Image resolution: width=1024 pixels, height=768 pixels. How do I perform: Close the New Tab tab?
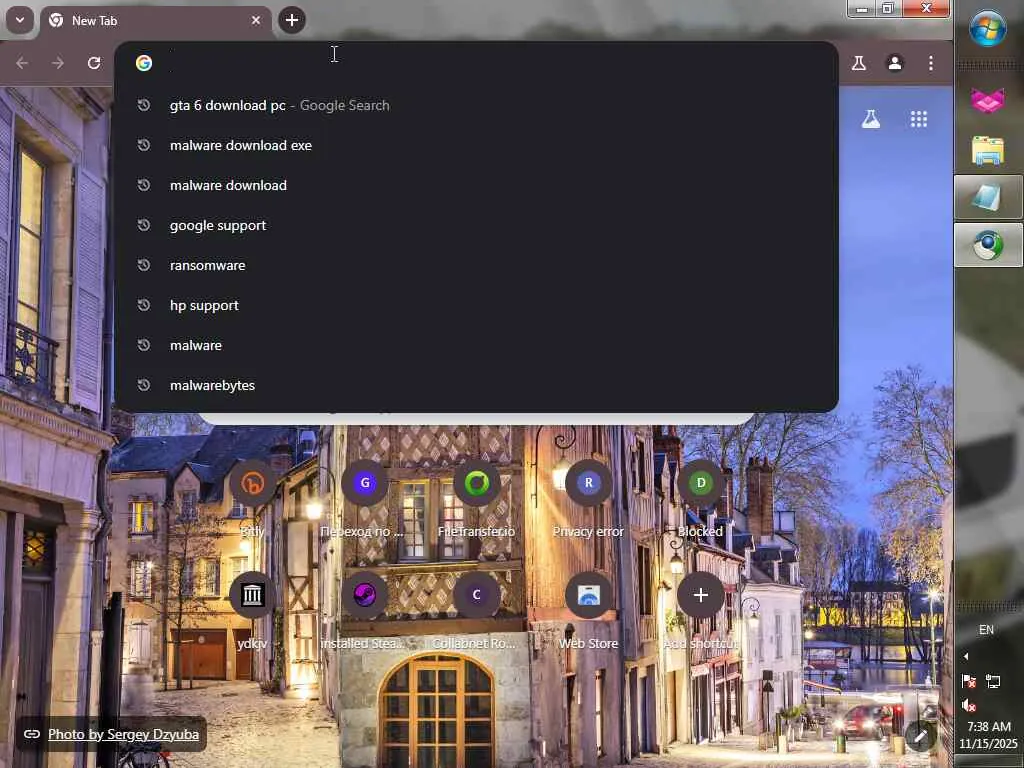[x=256, y=20]
